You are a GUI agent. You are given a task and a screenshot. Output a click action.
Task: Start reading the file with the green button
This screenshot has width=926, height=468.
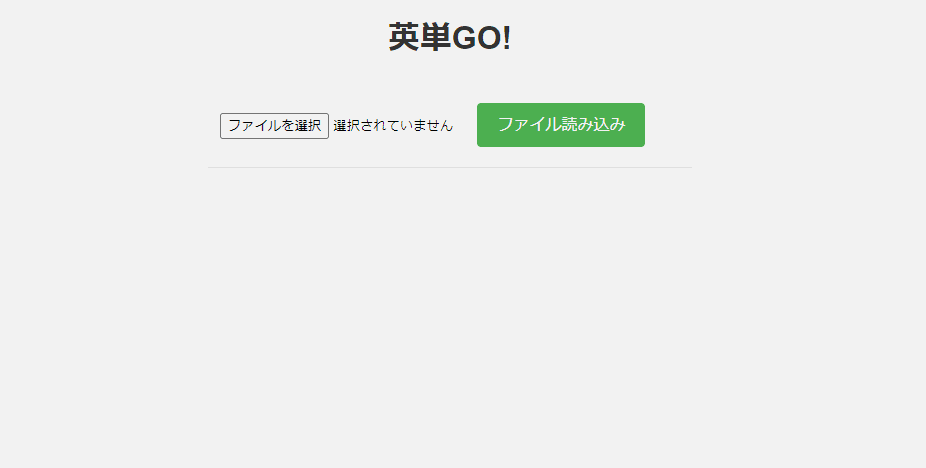[x=560, y=125]
